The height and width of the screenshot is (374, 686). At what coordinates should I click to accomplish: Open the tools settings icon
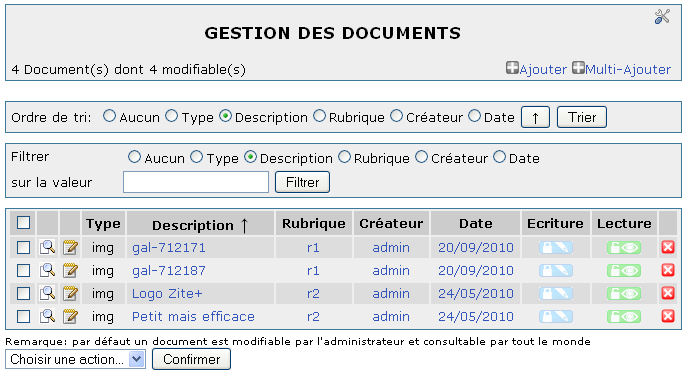pos(662,17)
